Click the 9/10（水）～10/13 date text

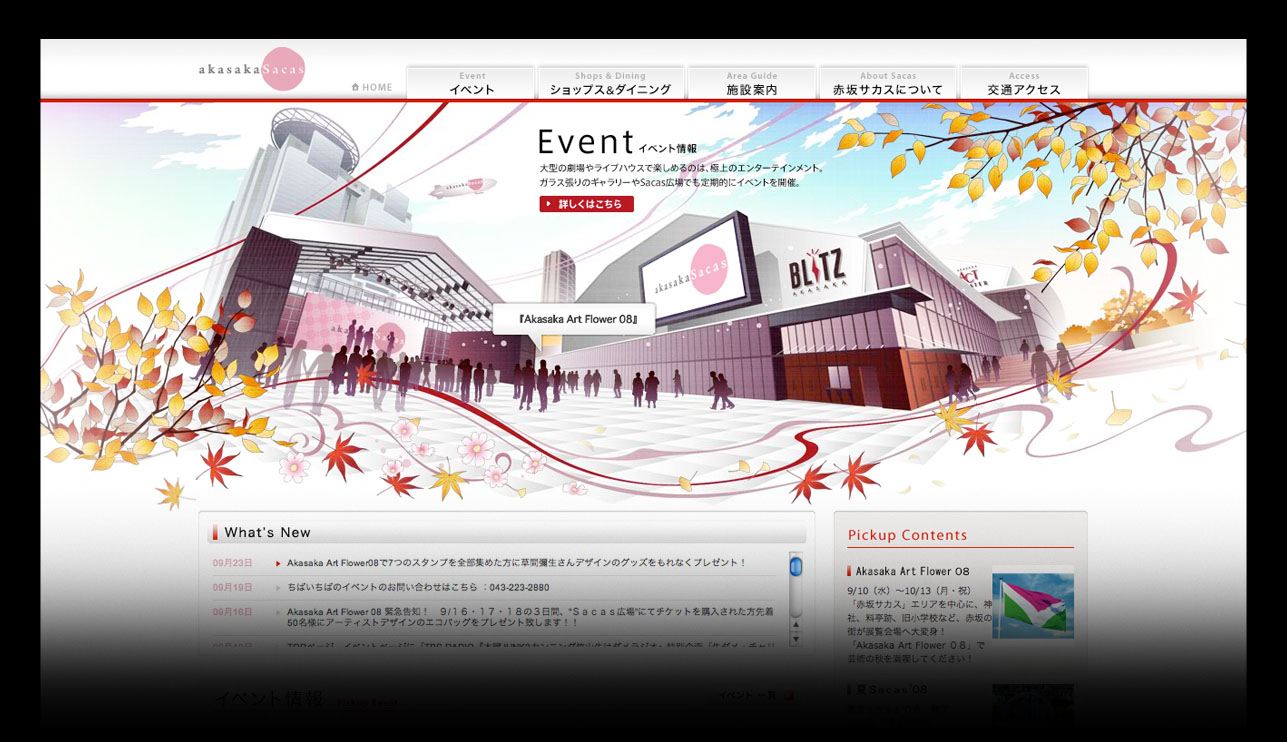[908, 591]
